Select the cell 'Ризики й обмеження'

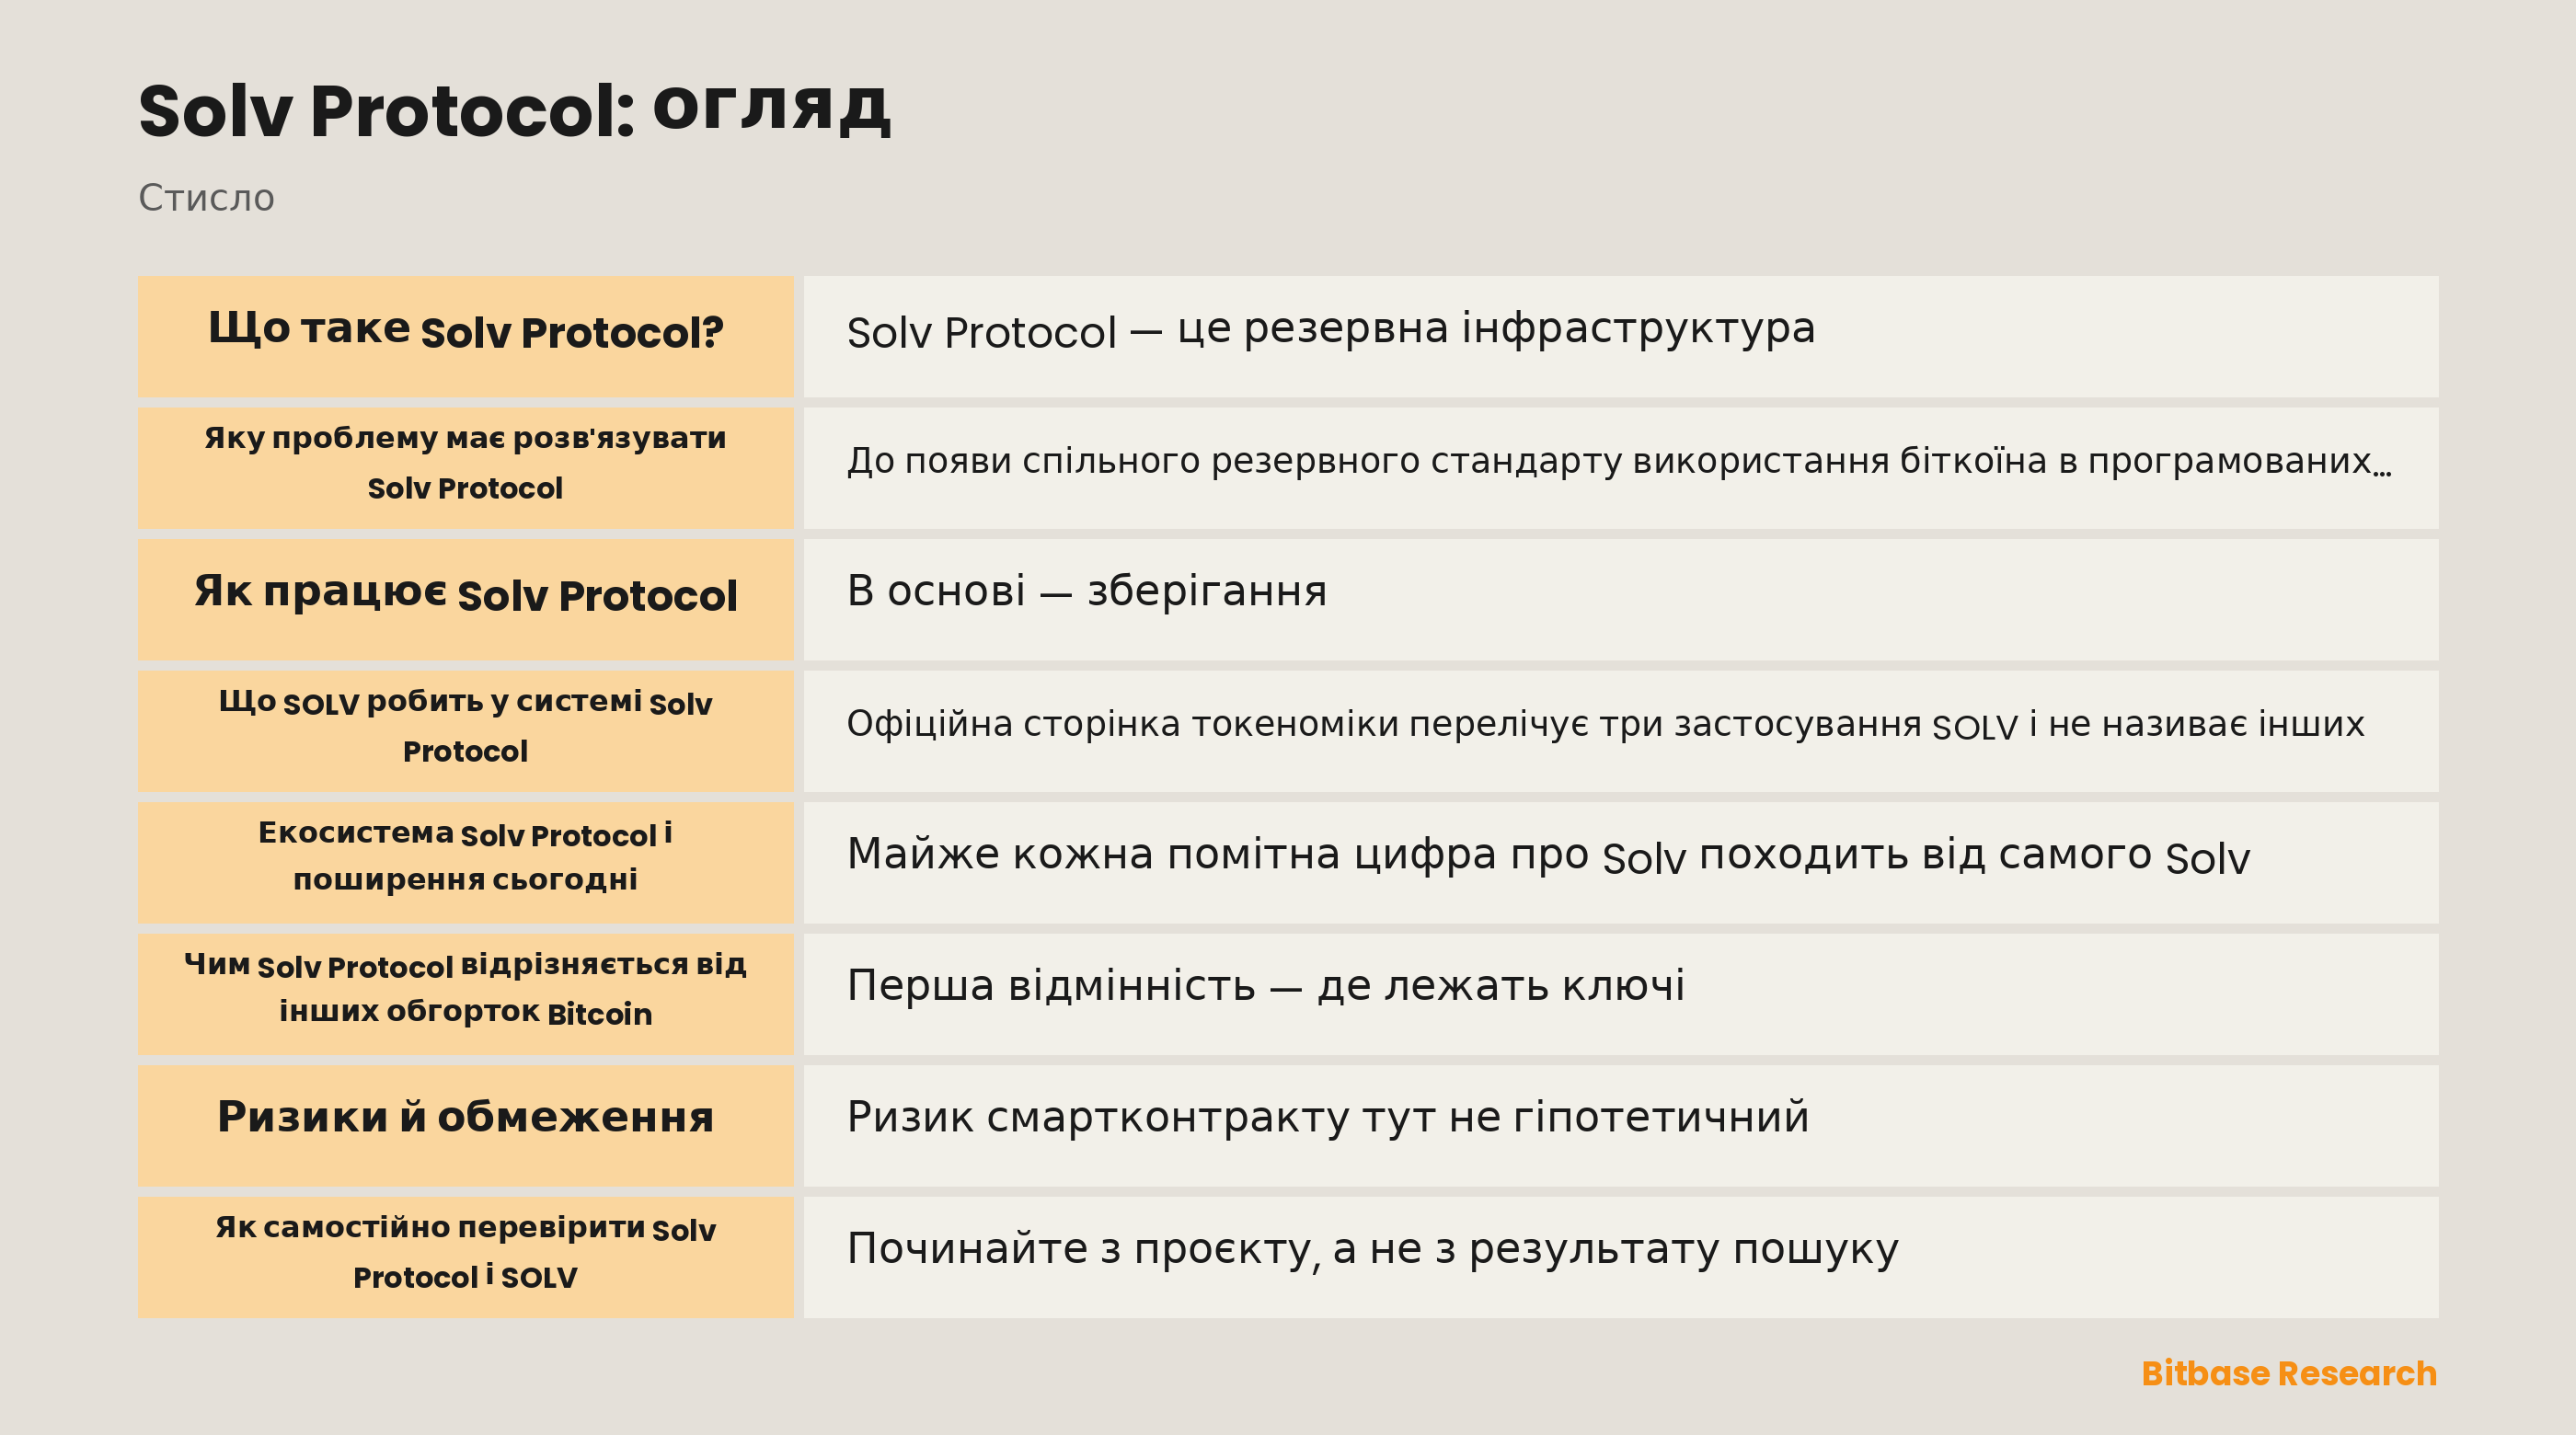(465, 1126)
